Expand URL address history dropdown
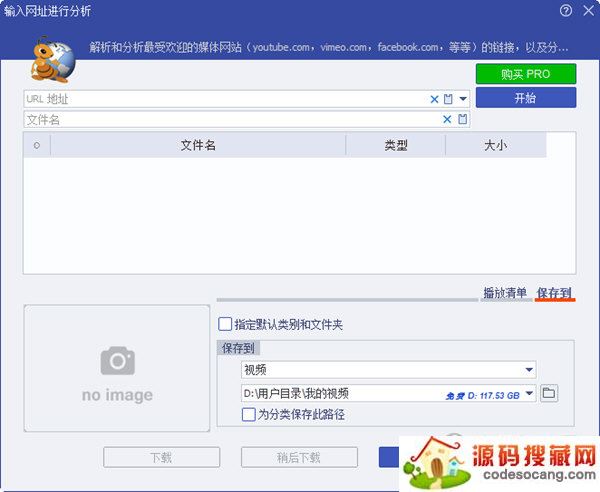600x492 pixels. (x=463, y=99)
